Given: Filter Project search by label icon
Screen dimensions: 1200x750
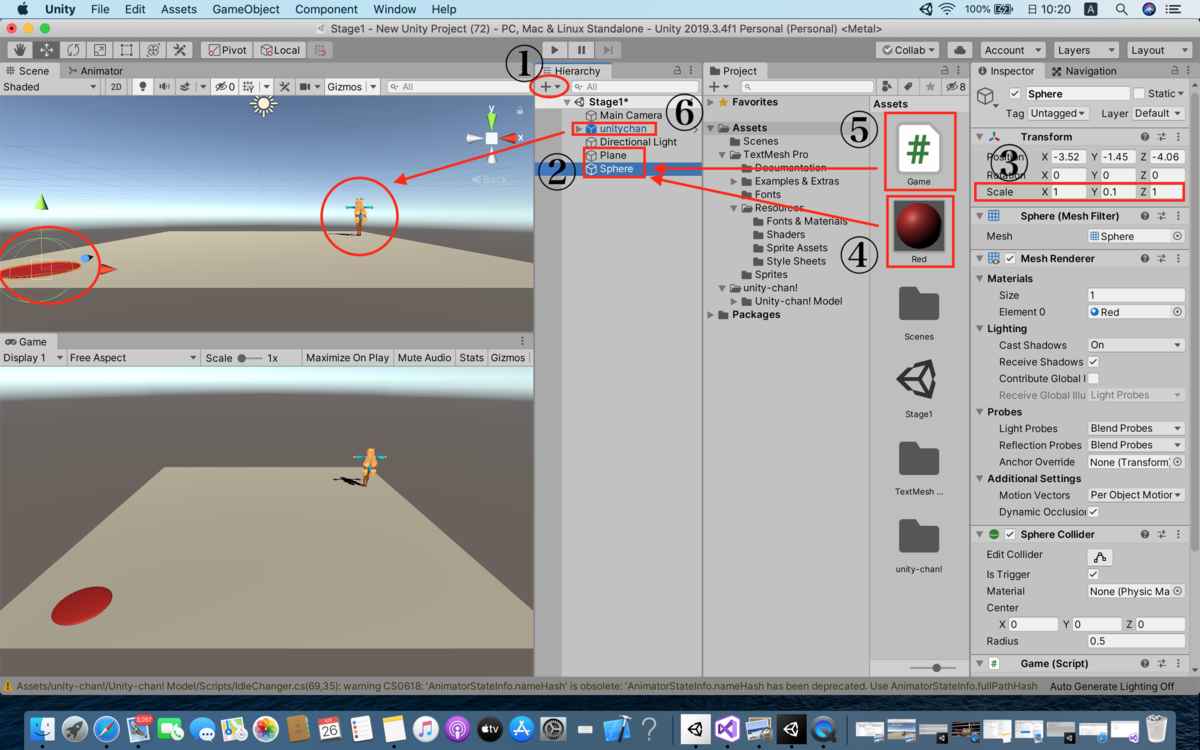Looking at the screenshot, I should pos(909,87).
